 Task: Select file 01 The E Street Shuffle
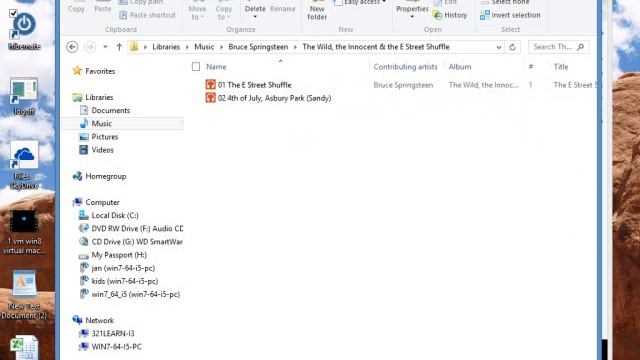pyautogui.click(x=254, y=85)
